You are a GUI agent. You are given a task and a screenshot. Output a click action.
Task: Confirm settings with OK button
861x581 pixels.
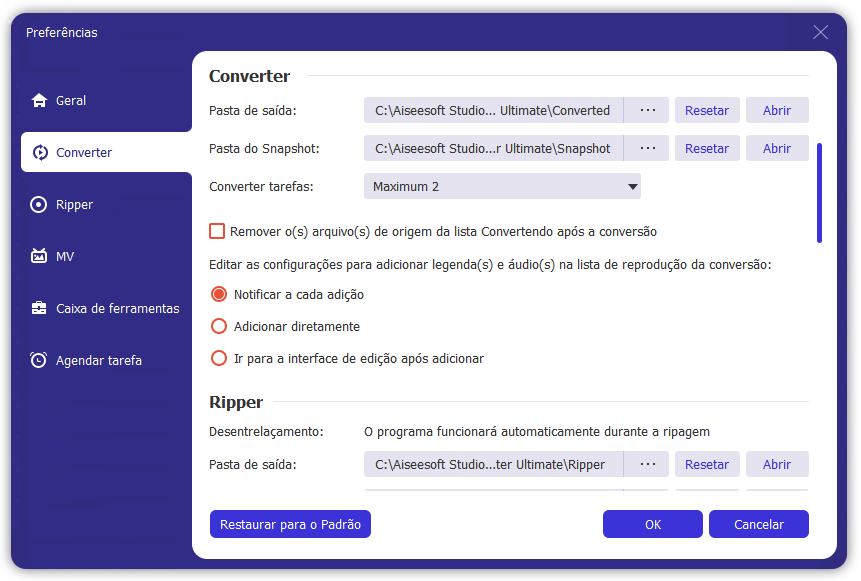click(652, 524)
